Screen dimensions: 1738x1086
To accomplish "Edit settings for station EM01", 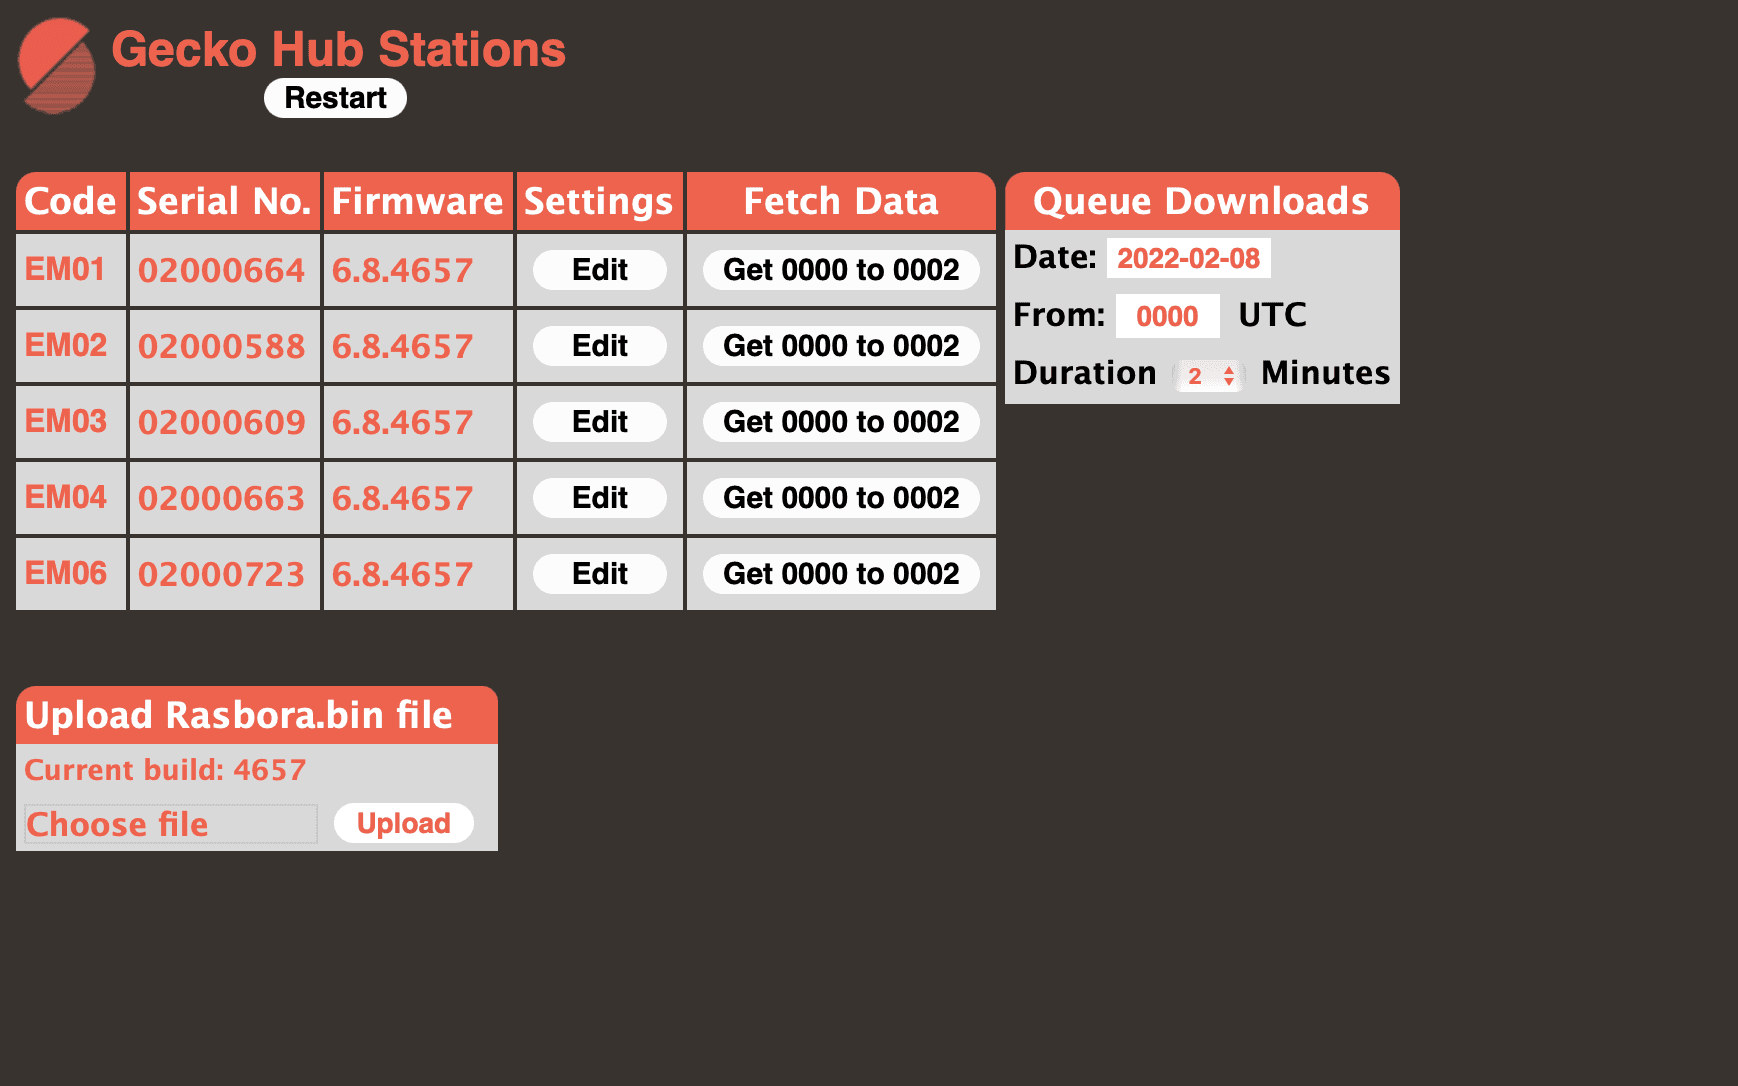I will 600,270.
